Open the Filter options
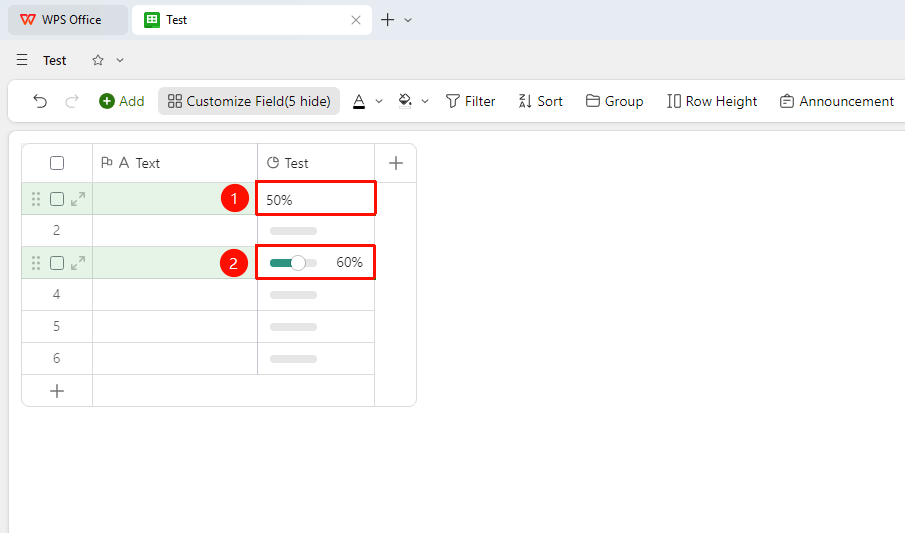 pyautogui.click(x=470, y=101)
